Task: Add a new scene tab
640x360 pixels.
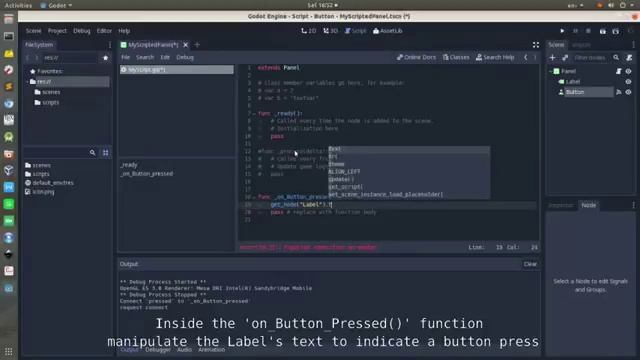Action: [x=197, y=45]
